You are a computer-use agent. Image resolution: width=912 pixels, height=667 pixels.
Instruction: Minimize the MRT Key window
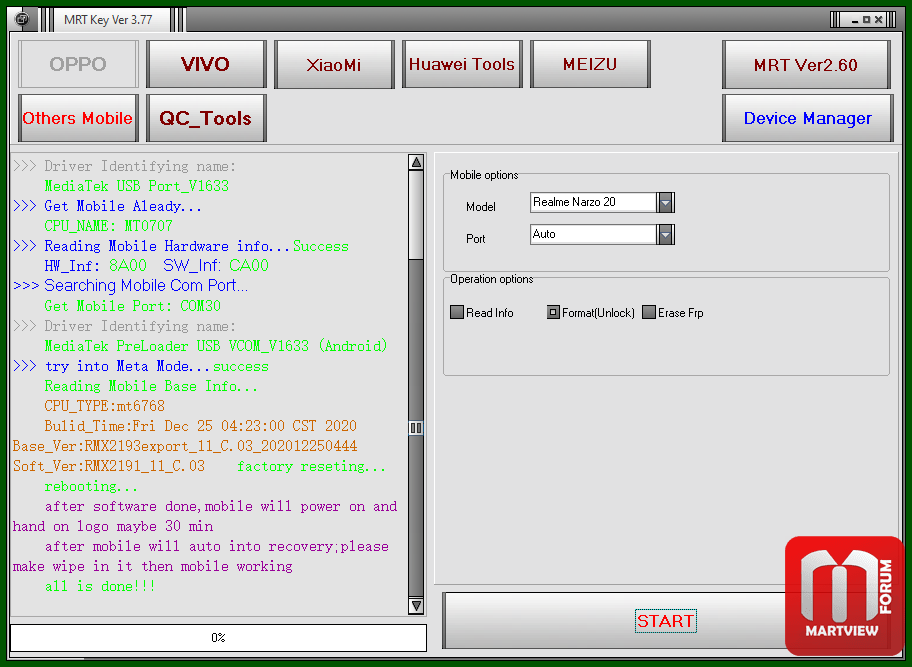(854, 20)
